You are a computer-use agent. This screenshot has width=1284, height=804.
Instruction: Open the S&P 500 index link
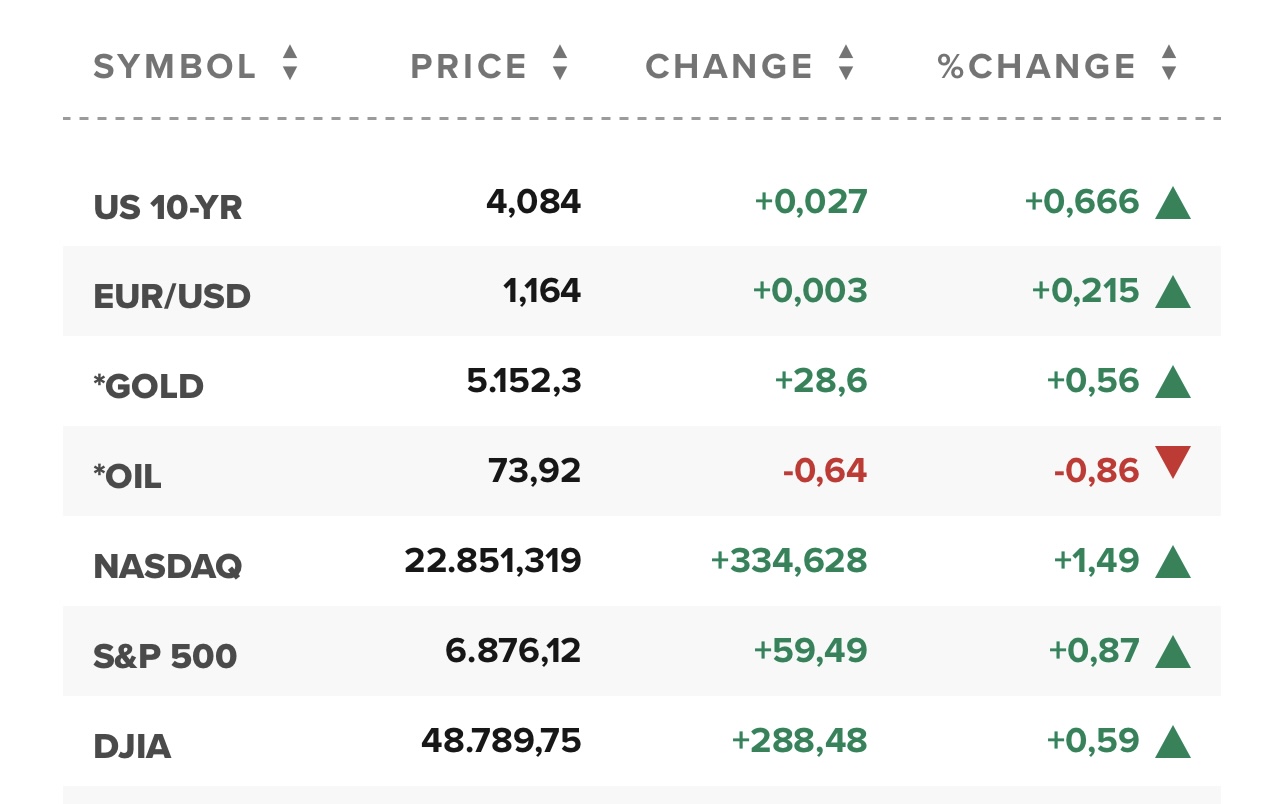[165, 657]
